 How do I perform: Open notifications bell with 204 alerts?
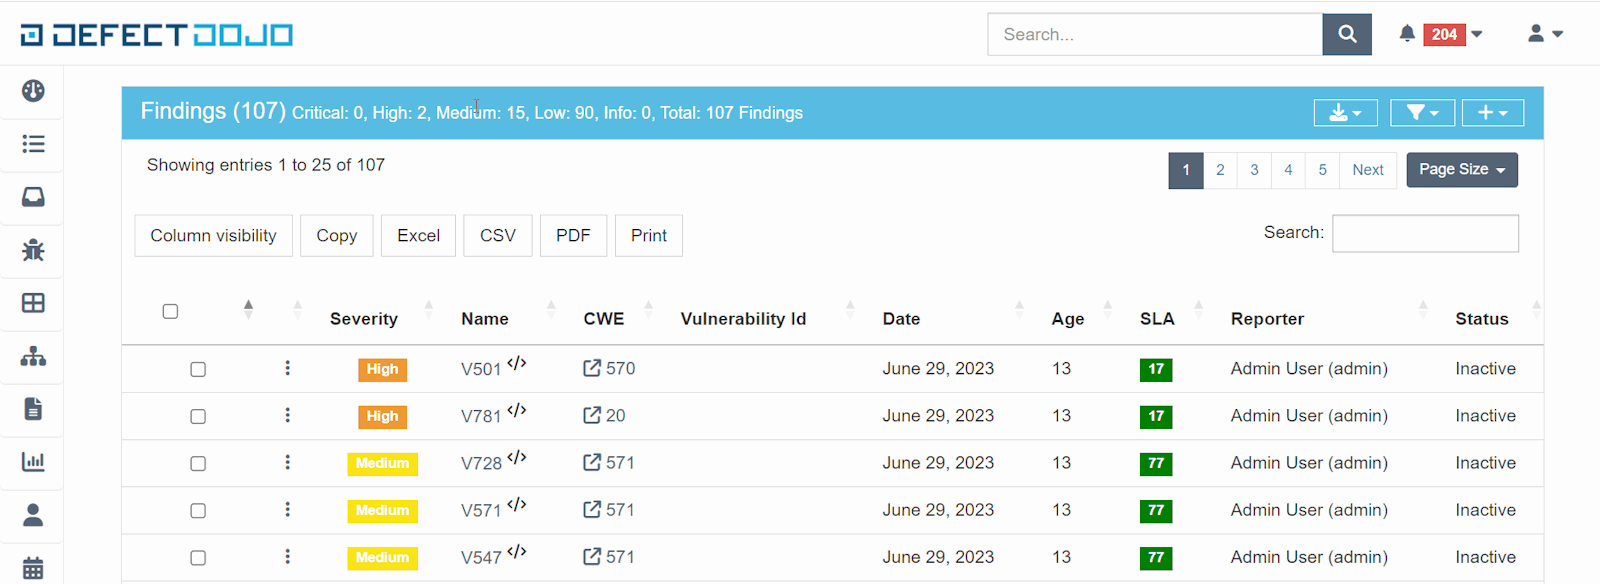point(1440,34)
